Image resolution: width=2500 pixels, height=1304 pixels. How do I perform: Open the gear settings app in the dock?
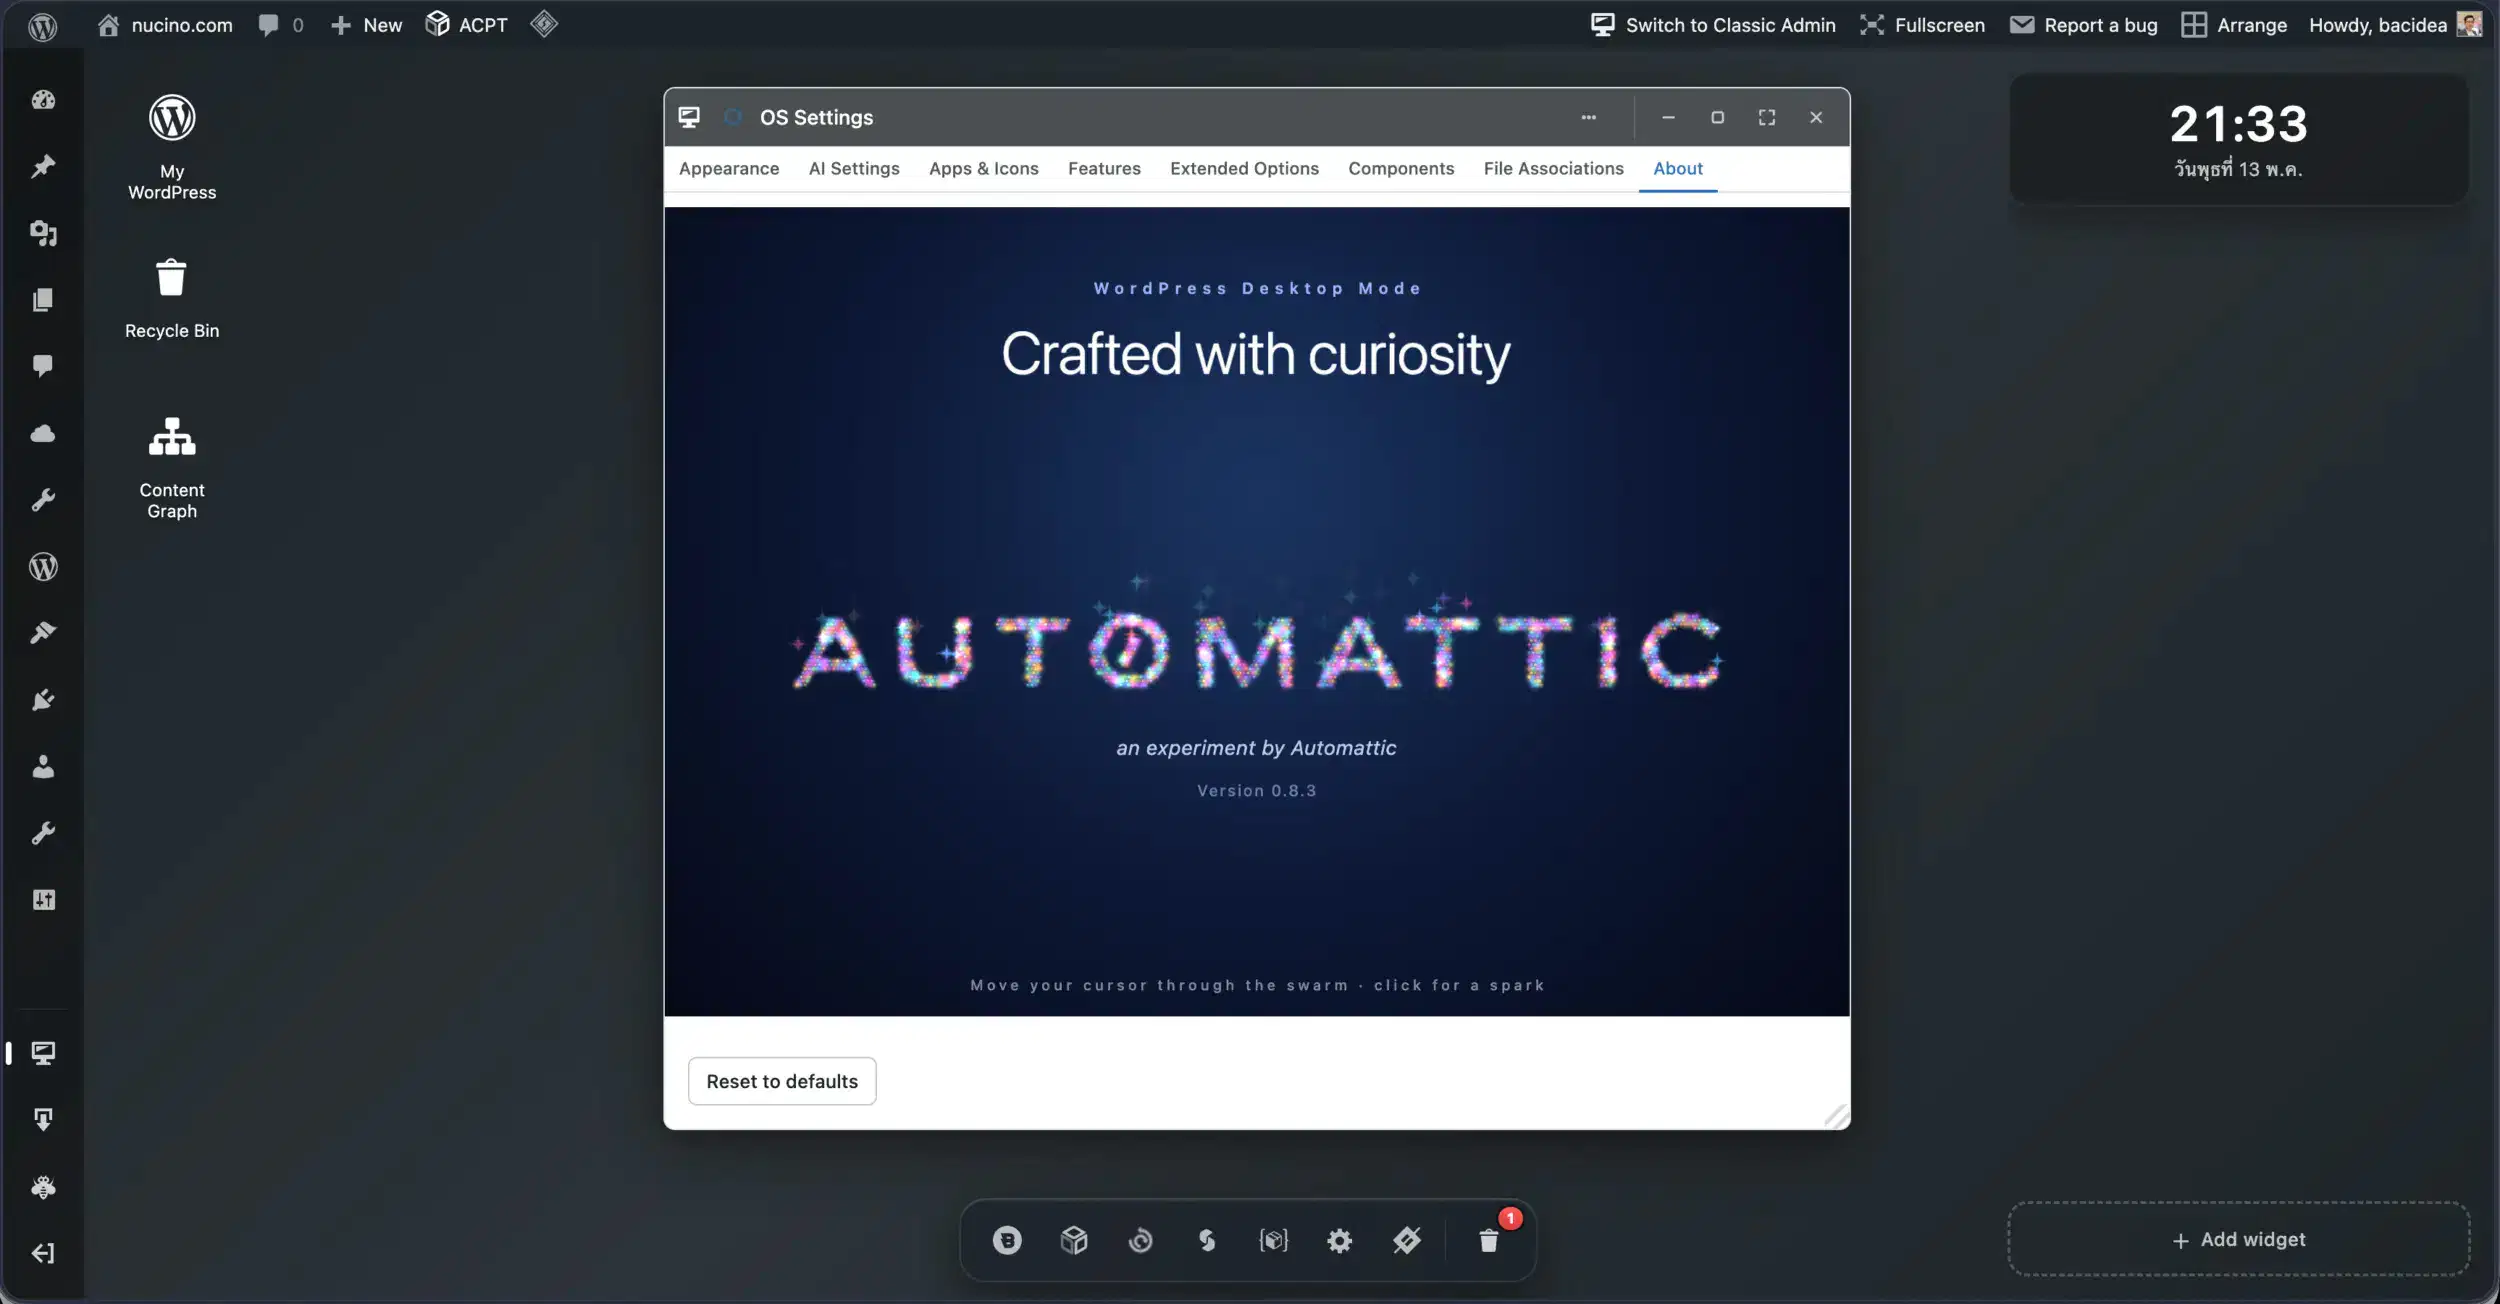(1340, 1240)
